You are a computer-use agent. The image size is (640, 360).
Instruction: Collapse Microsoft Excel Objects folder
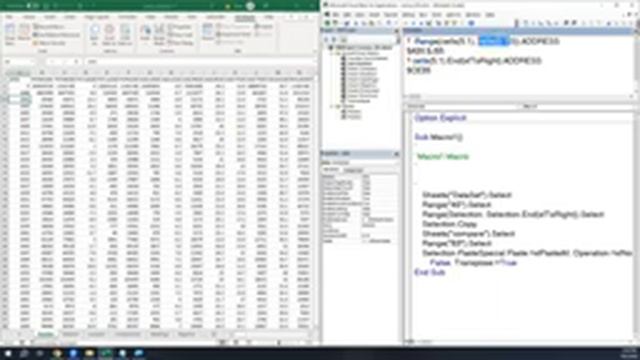pyautogui.click(x=332, y=53)
